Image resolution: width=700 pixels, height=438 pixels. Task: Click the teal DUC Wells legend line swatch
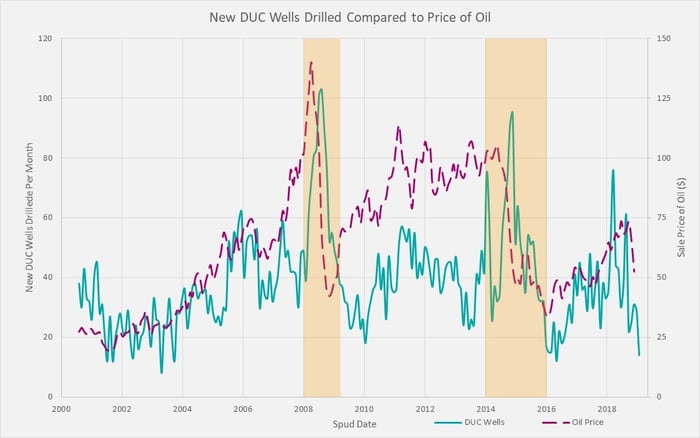(448, 422)
